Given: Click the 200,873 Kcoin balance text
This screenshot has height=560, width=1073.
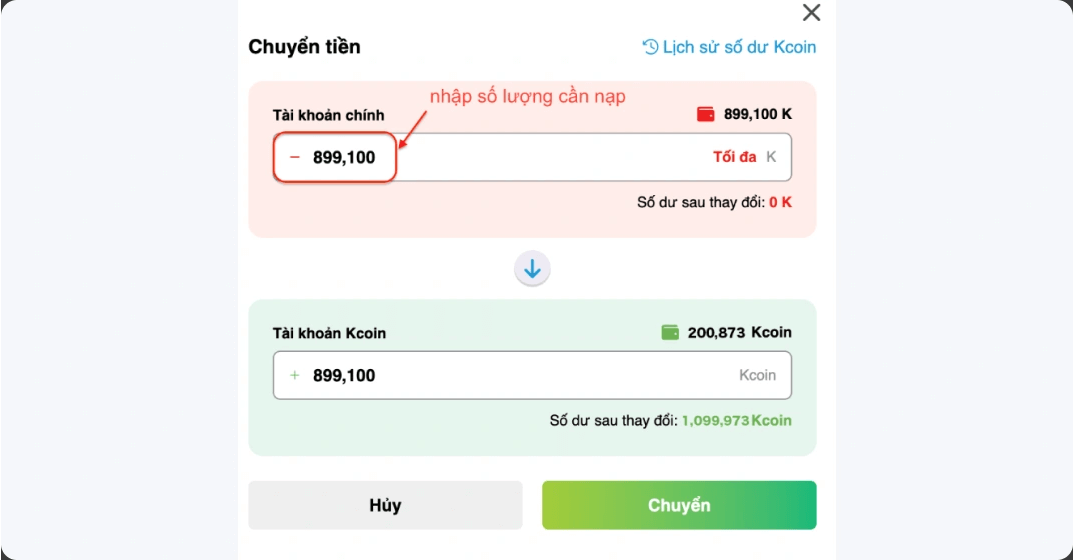Looking at the screenshot, I should pos(740,332).
